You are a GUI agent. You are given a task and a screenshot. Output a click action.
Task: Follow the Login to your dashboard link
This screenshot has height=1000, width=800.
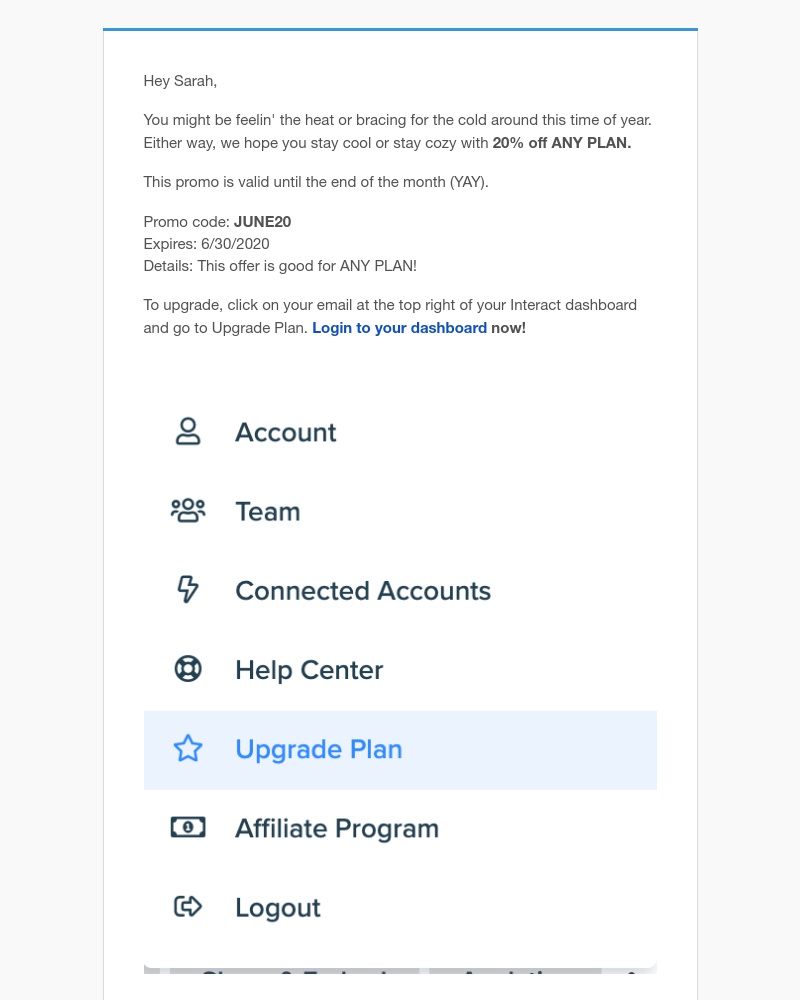[399, 328]
